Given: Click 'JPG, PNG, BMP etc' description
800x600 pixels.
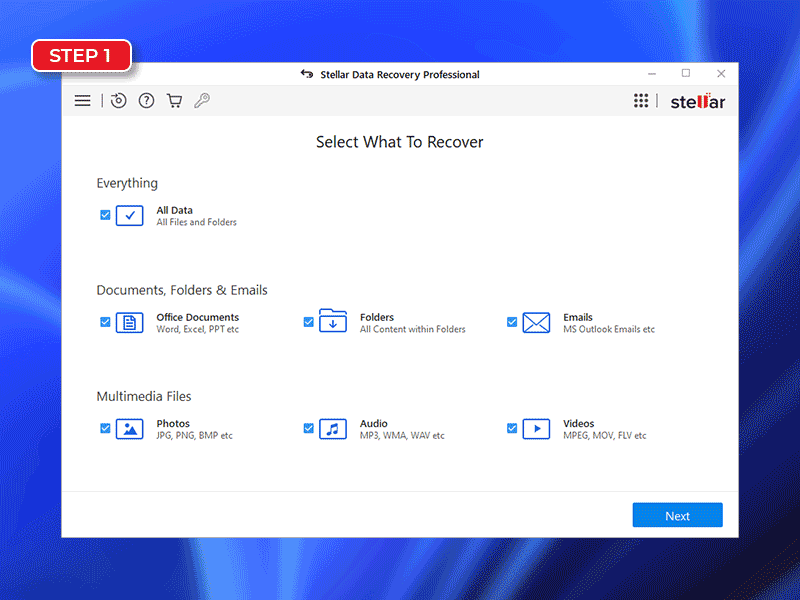Looking at the screenshot, I should click(x=194, y=435).
